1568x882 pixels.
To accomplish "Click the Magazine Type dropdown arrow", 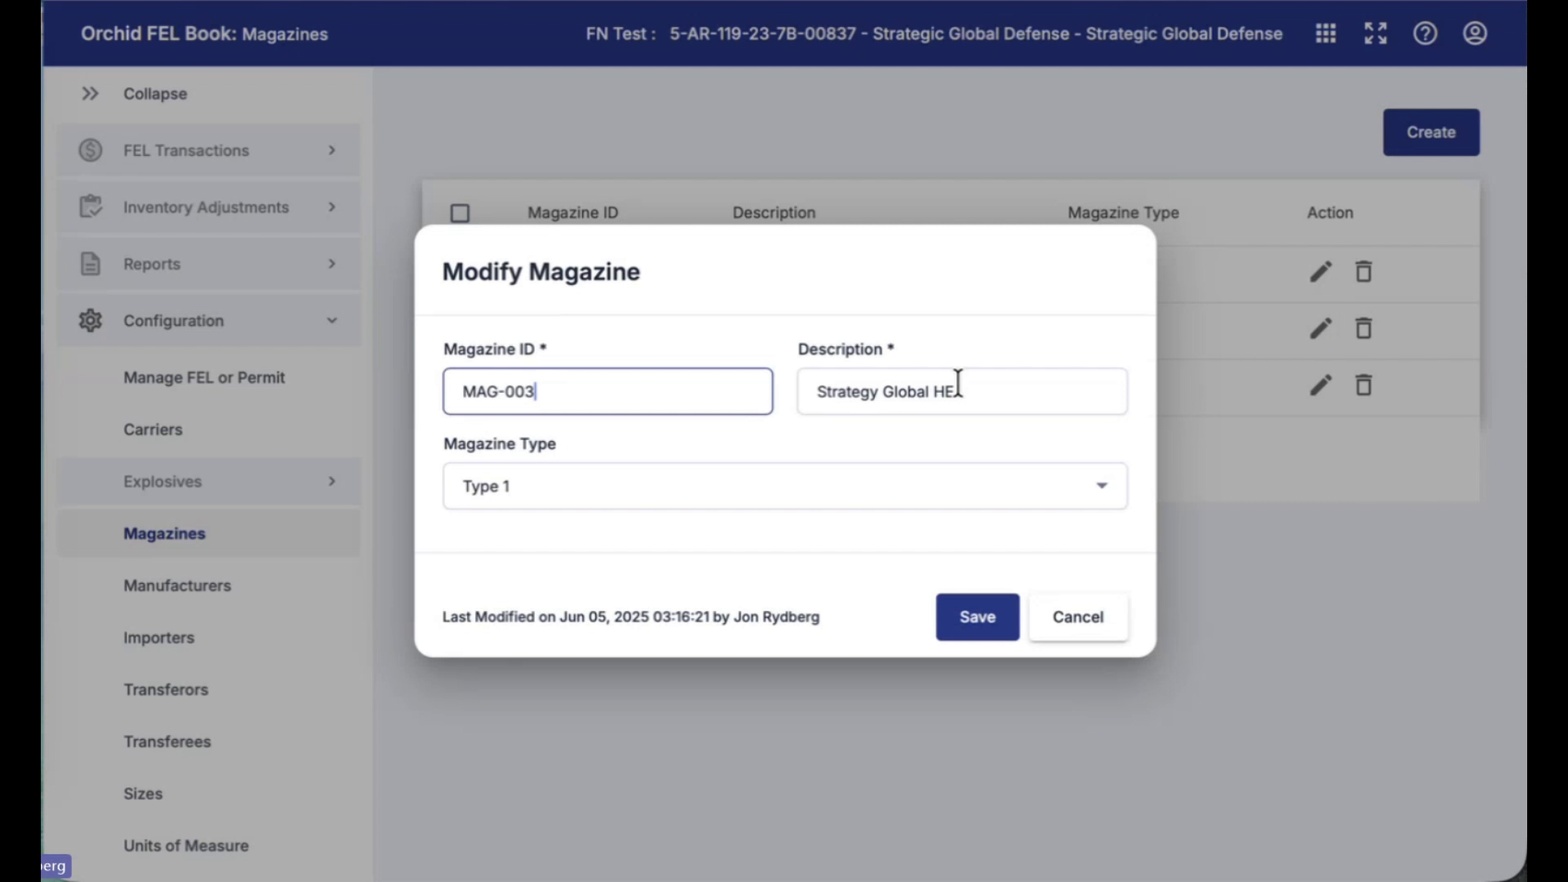I will (x=1101, y=486).
